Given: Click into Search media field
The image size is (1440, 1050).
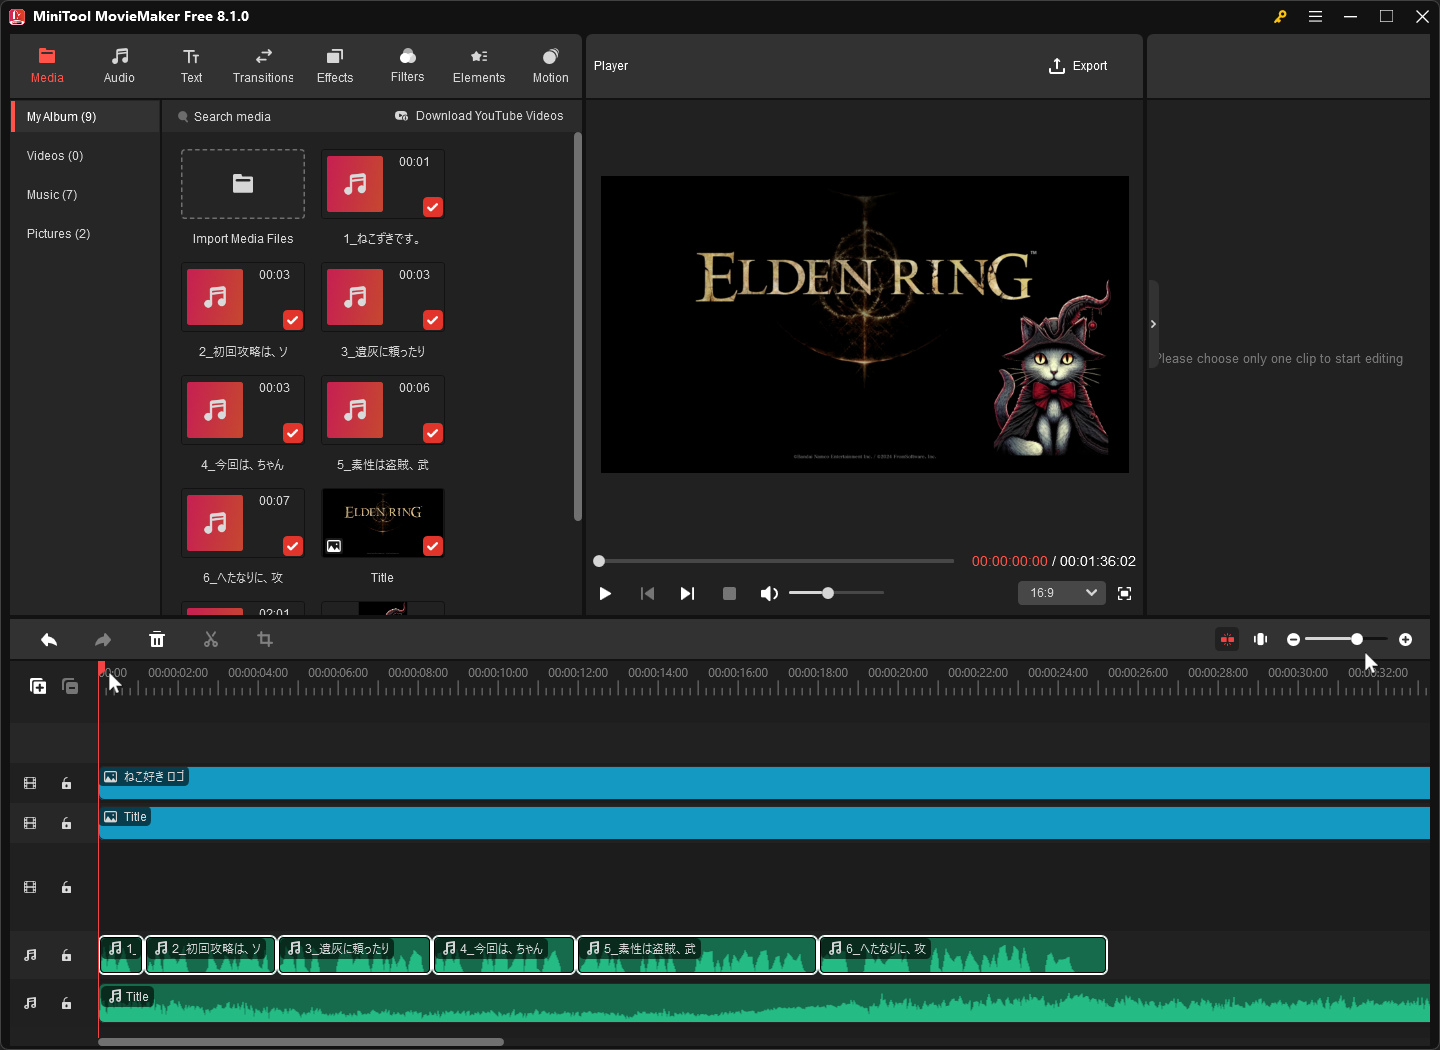Looking at the screenshot, I should pos(232,117).
